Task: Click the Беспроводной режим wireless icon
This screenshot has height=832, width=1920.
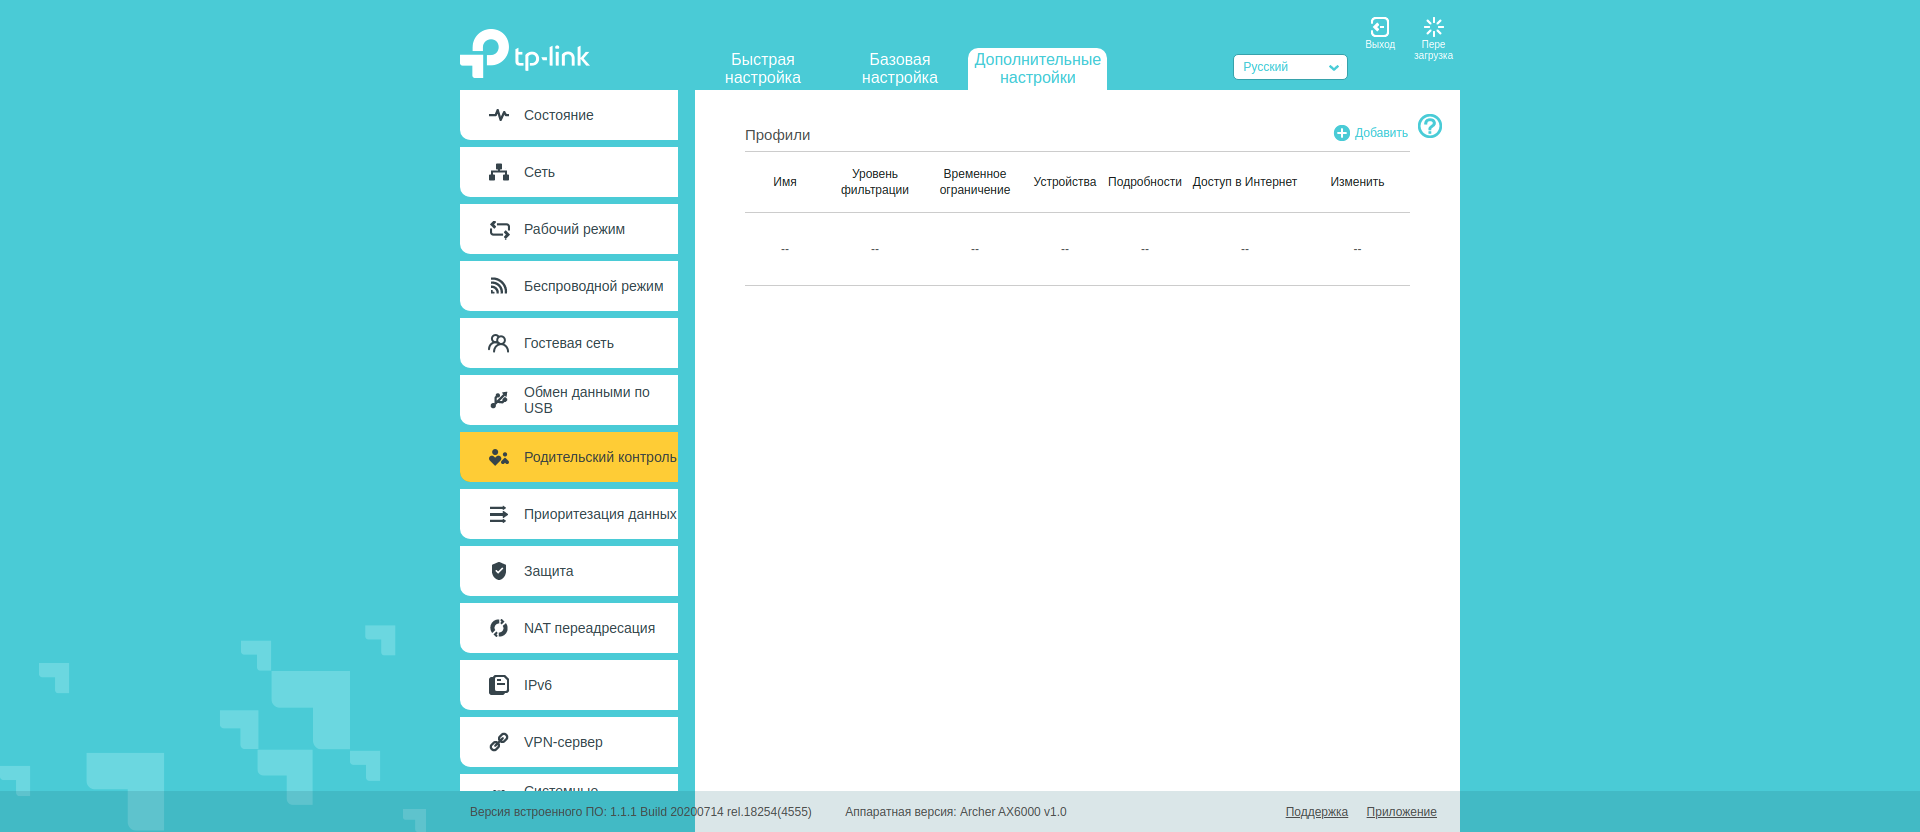Action: [499, 286]
